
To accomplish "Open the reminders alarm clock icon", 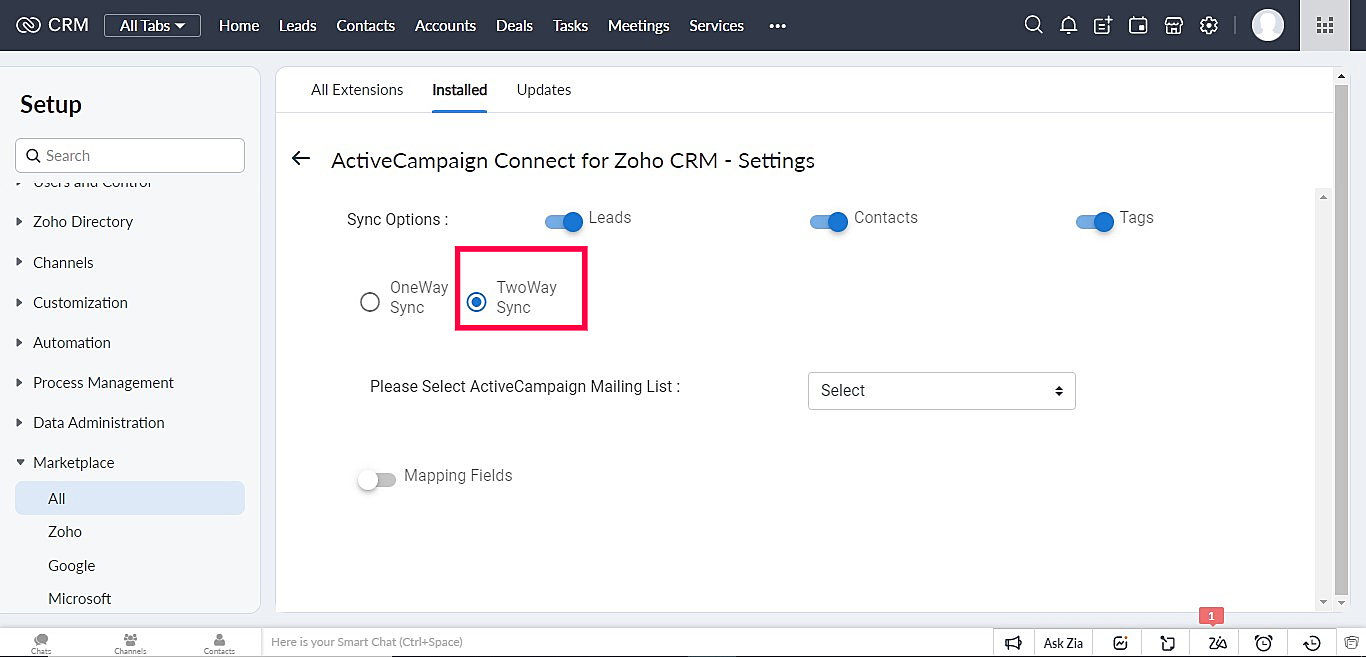I will click(x=1264, y=643).
